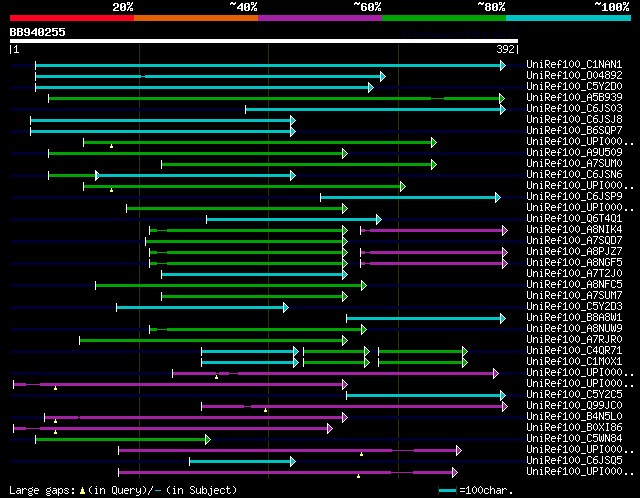Select the UniRef100_A9U509 label
Image resolution: width=640 pixels, height=498 pixels.
[574, 152]
